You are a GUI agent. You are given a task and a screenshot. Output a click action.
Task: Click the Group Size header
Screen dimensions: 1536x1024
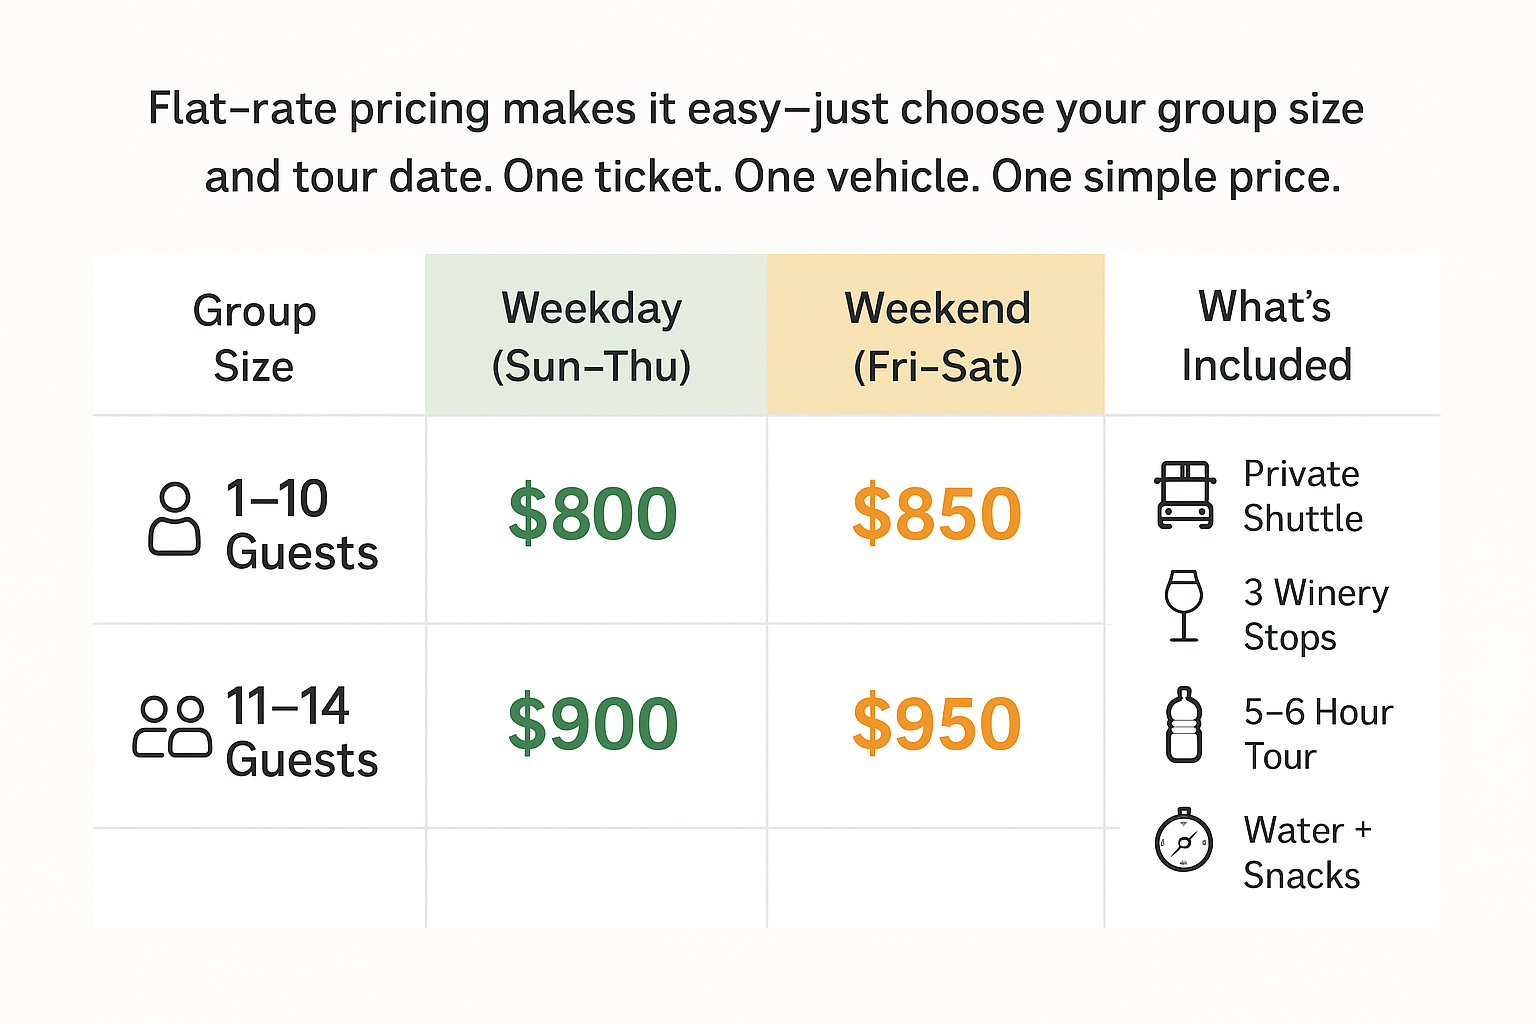pos(254,338)
